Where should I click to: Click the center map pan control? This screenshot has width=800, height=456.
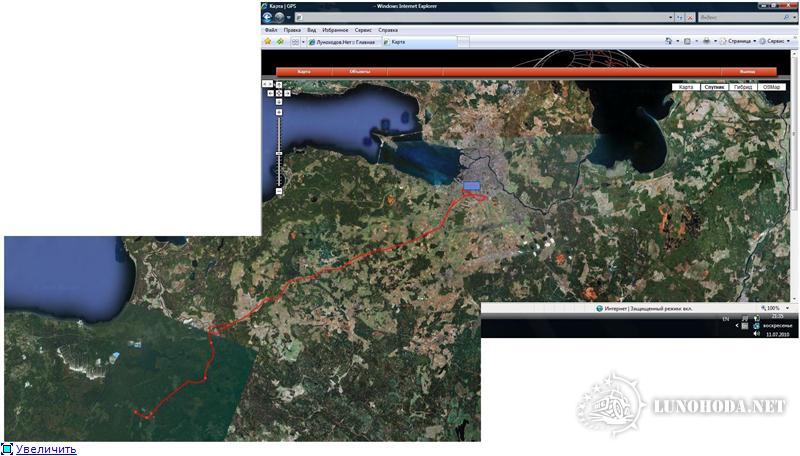pos(279,93)
